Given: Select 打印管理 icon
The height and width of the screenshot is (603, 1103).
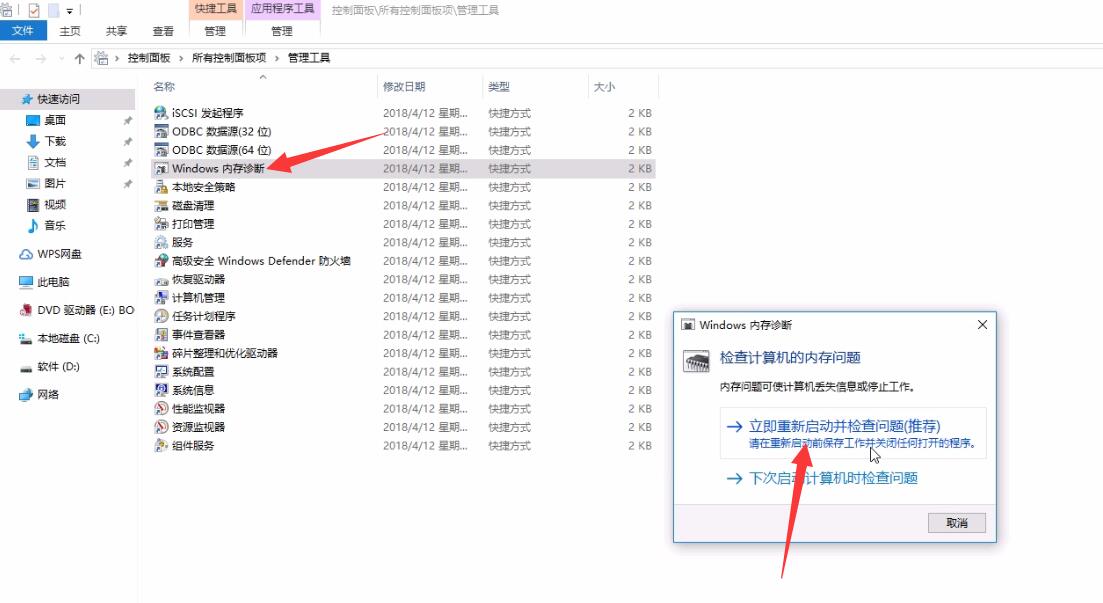Looking at the screenshot, I should [x=161, y=224].
